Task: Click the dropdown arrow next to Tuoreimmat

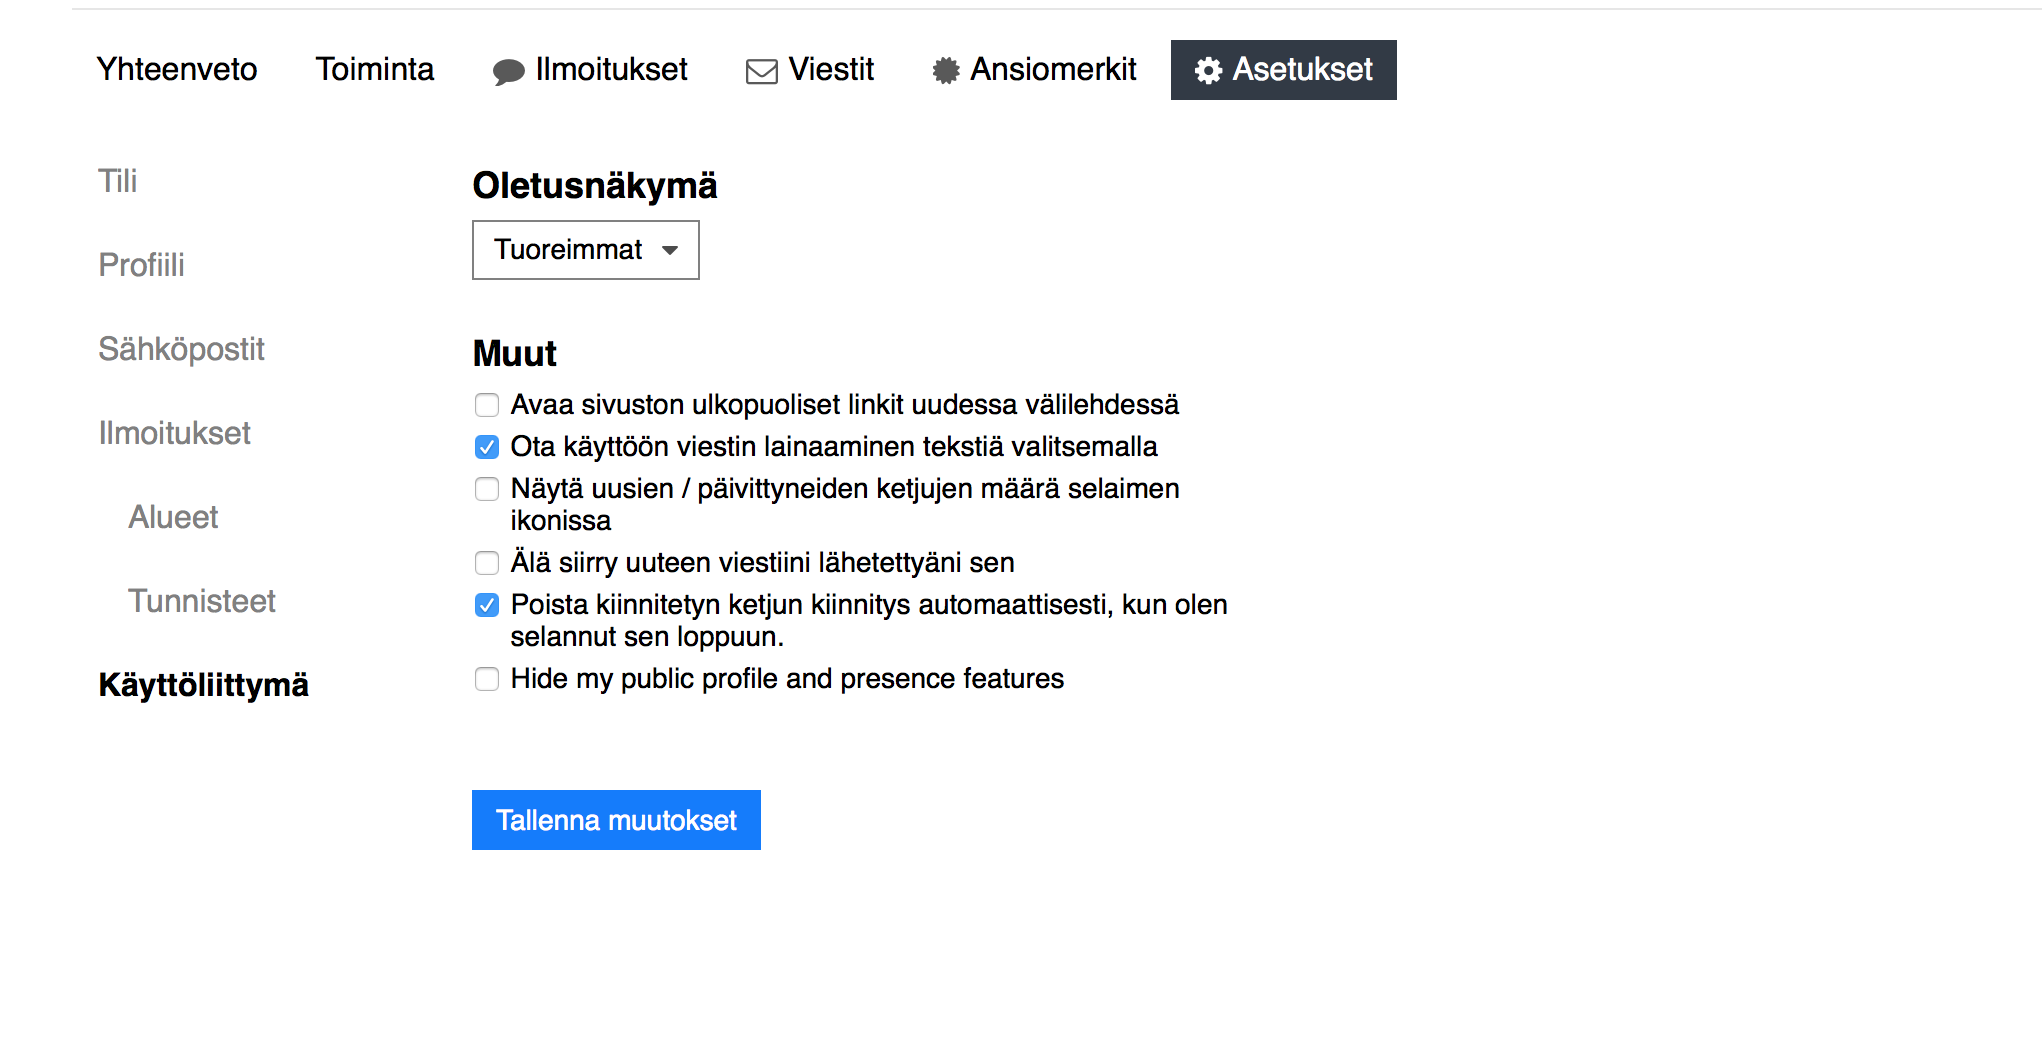Action: [x=670, y=250]
